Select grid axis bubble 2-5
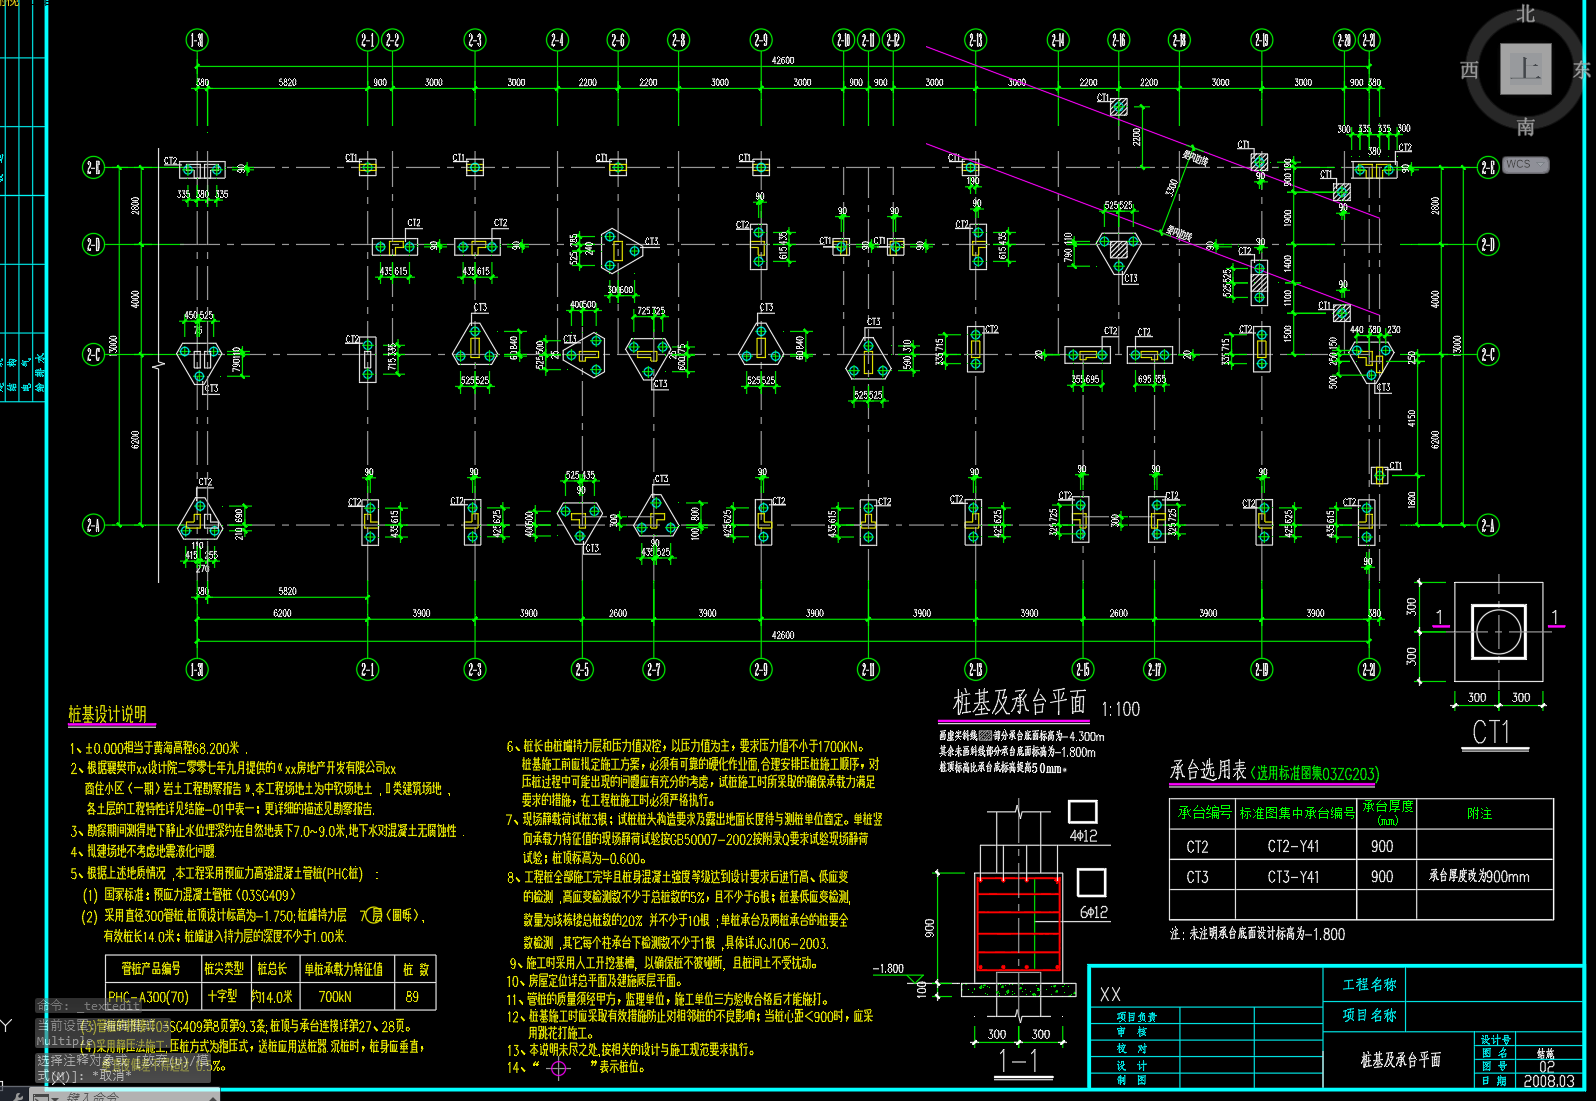1596x1101 pixels. point(582,669)
